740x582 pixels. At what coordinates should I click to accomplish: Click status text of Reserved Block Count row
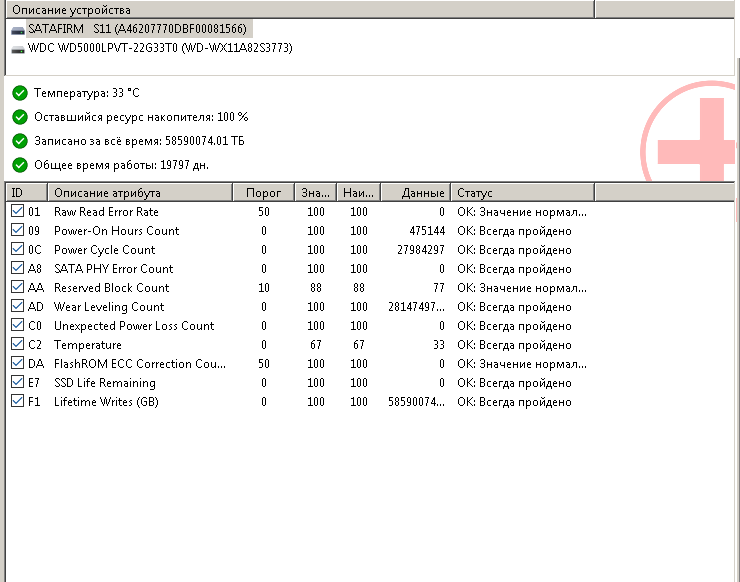click(x=522, y=288)
